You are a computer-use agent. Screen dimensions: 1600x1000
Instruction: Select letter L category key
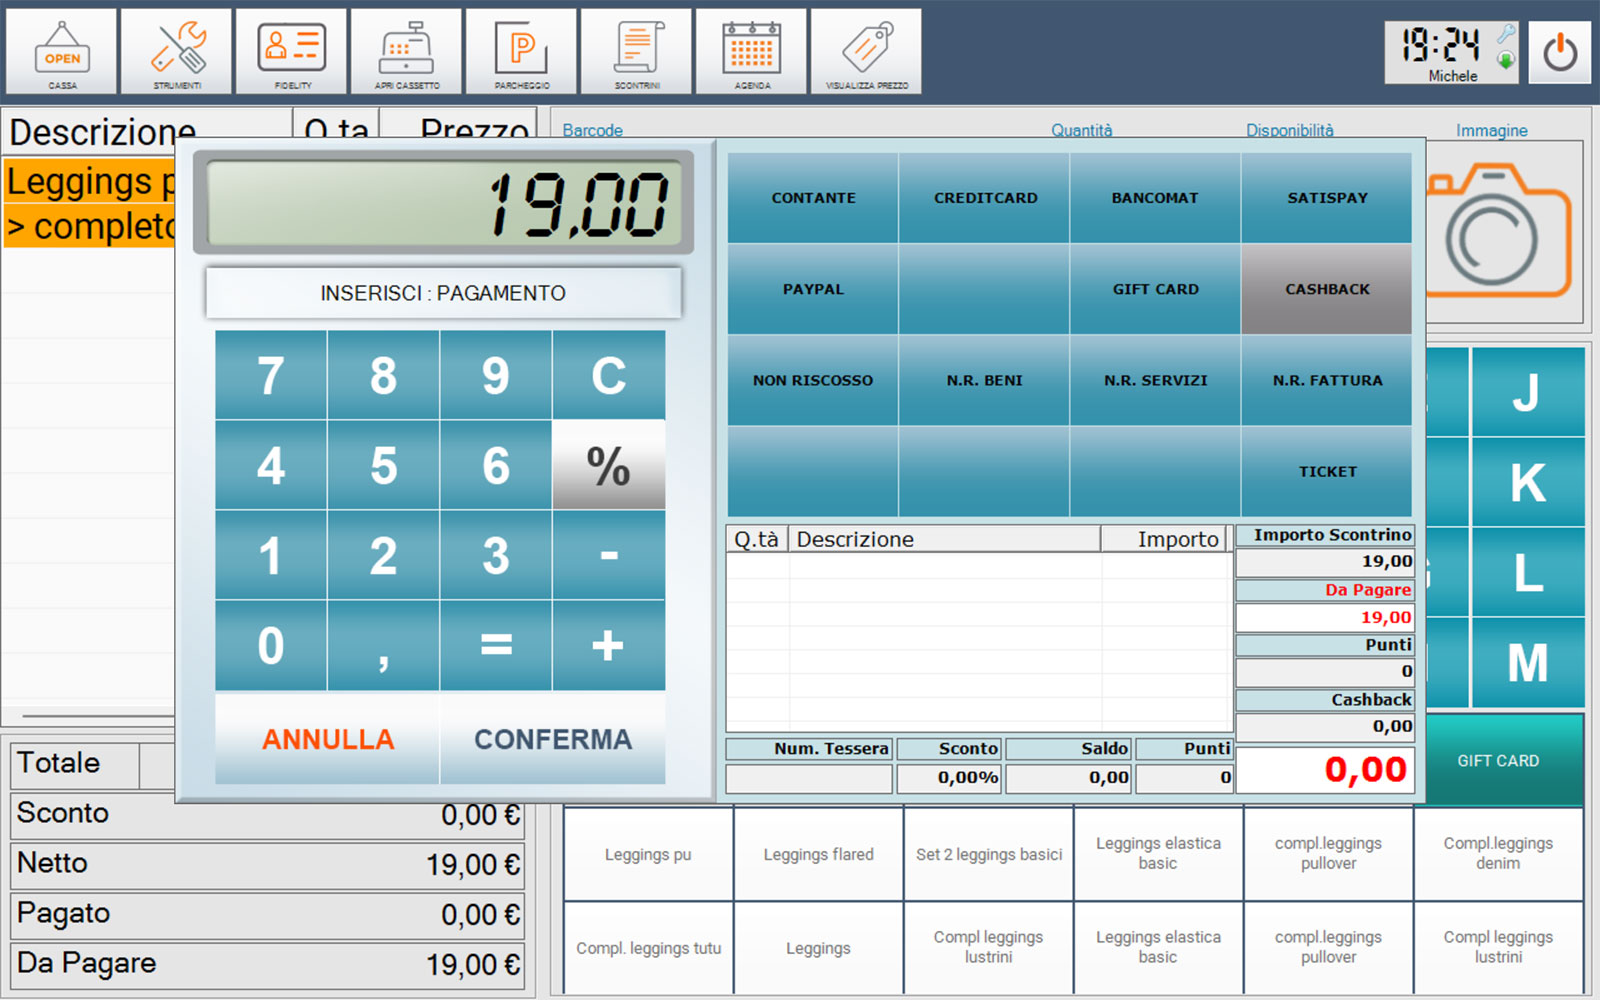[x=1527, y=572]
